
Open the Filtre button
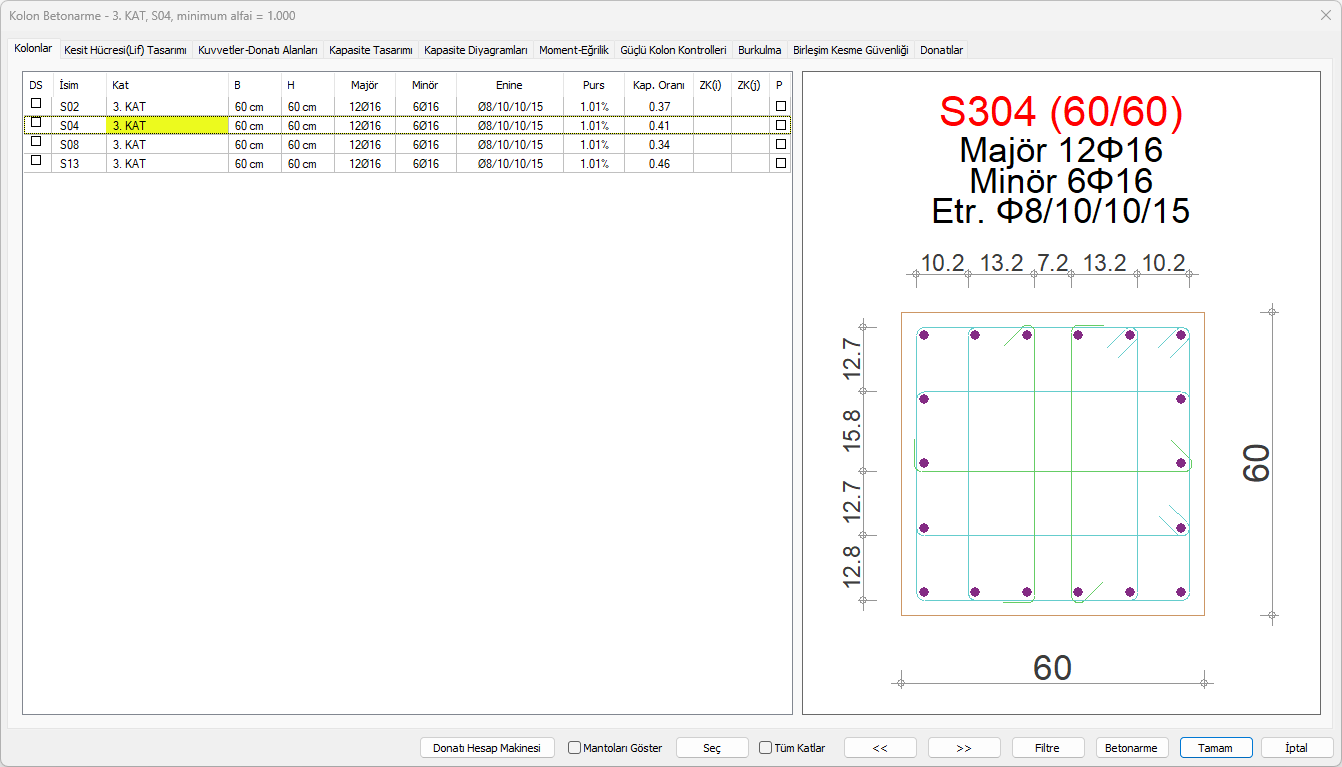[1047, 748]
